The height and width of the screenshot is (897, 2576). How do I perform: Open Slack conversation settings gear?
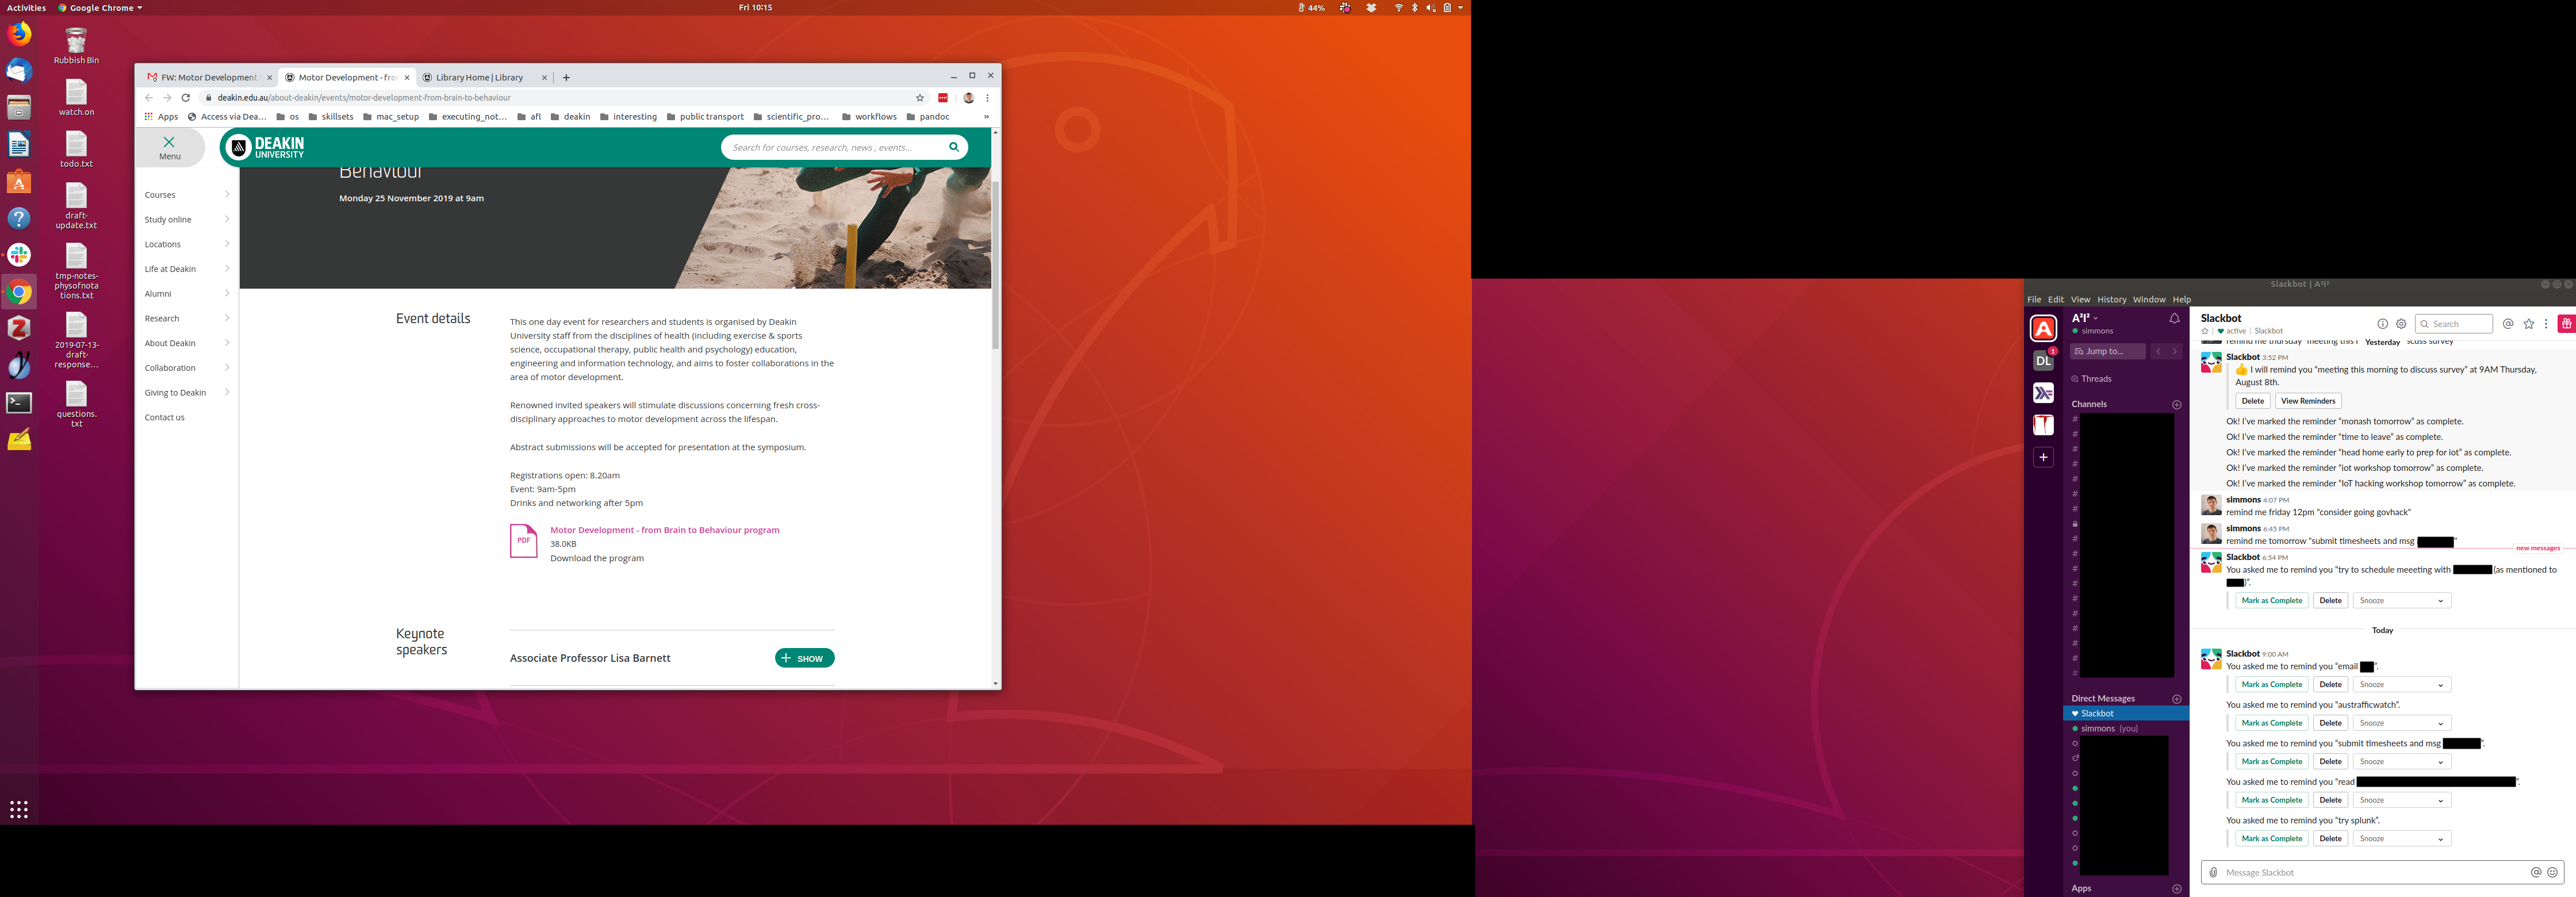[2401, 324]
